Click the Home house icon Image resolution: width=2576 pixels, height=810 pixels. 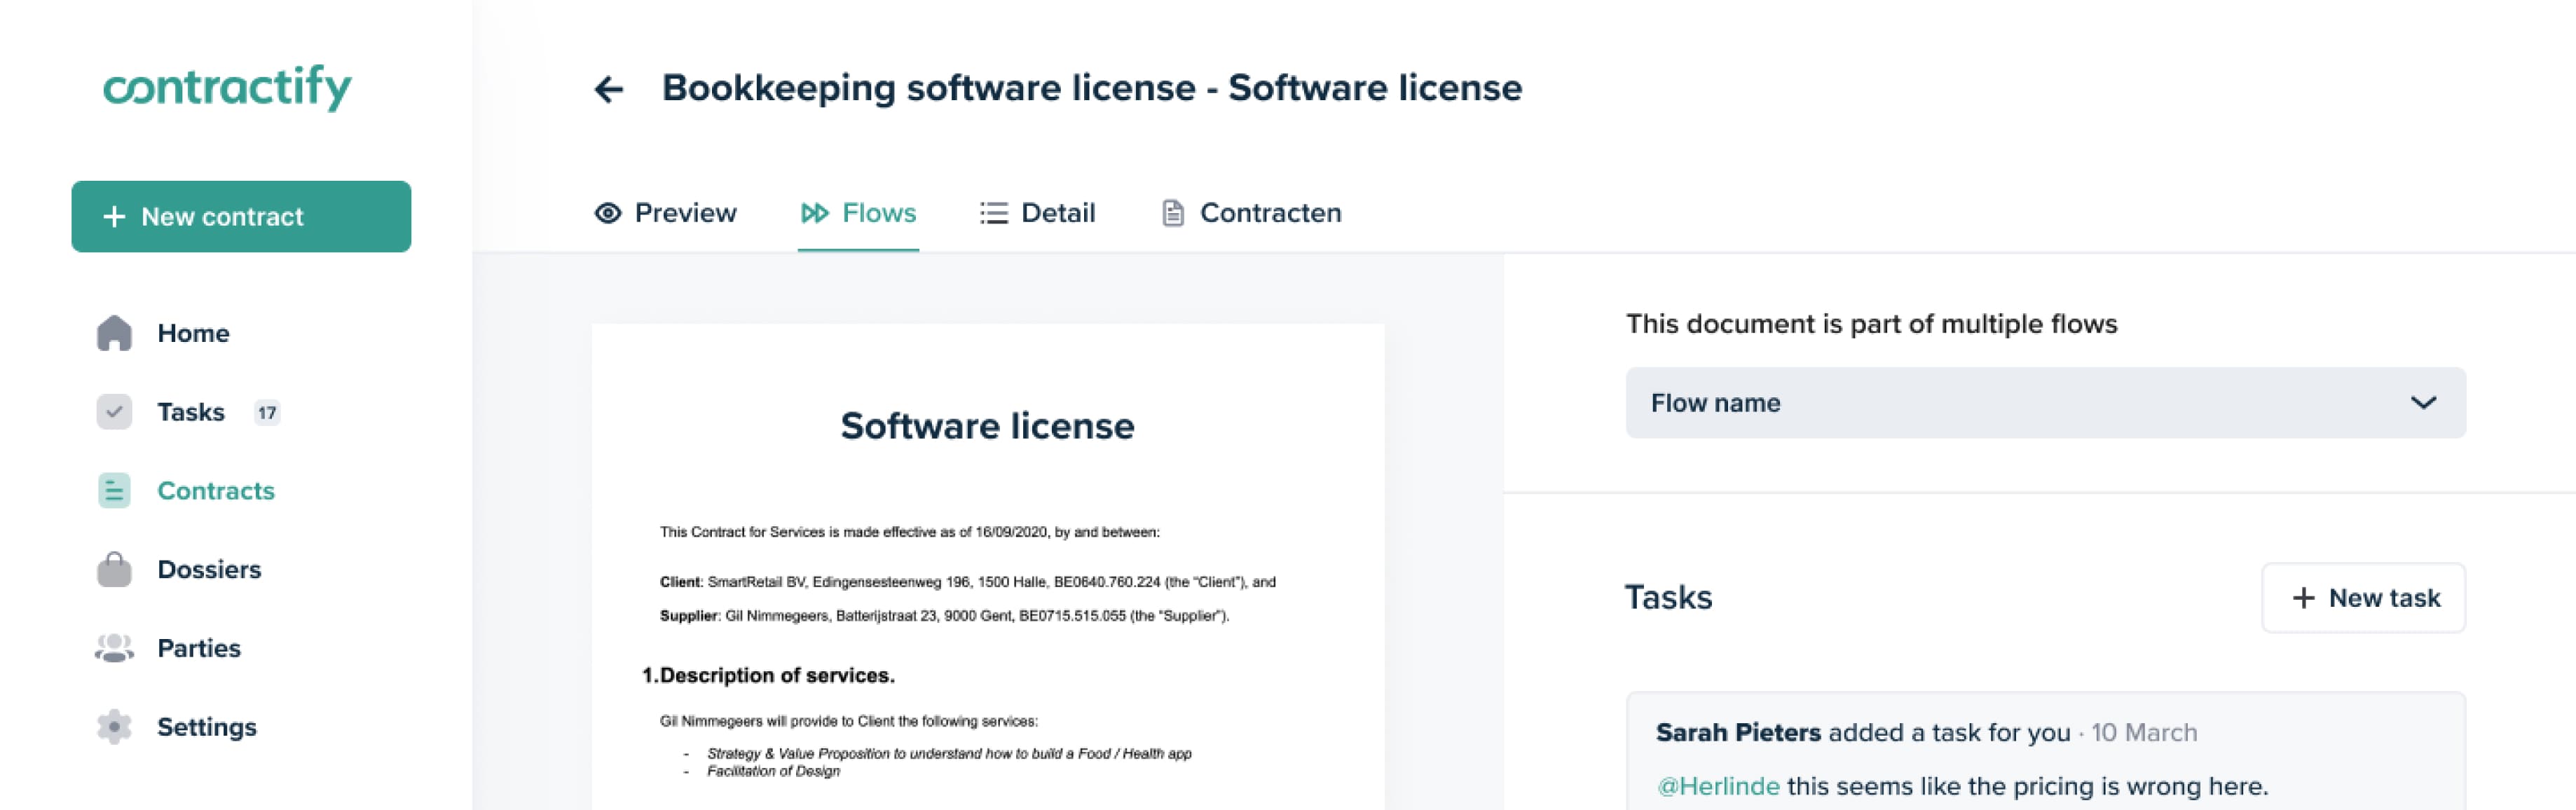tap(114, 333)
